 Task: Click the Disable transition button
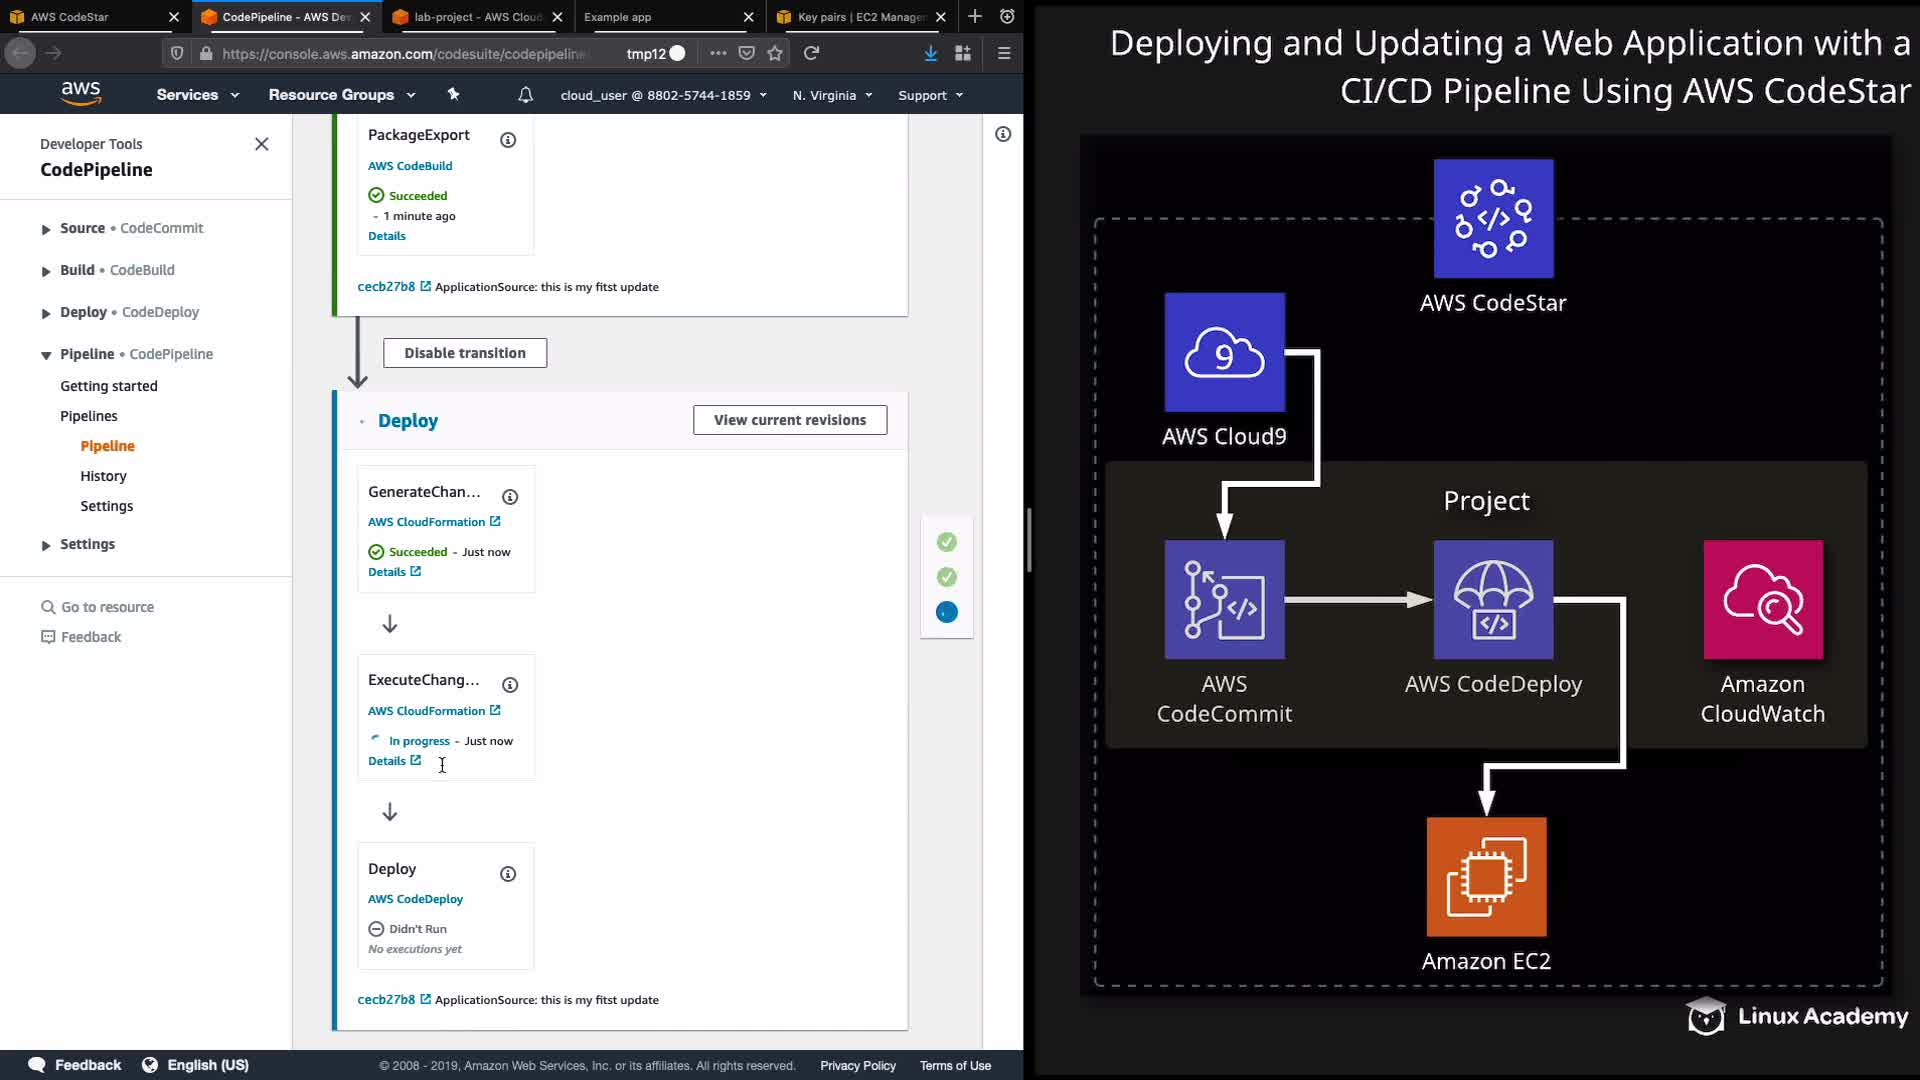[465, 353]
